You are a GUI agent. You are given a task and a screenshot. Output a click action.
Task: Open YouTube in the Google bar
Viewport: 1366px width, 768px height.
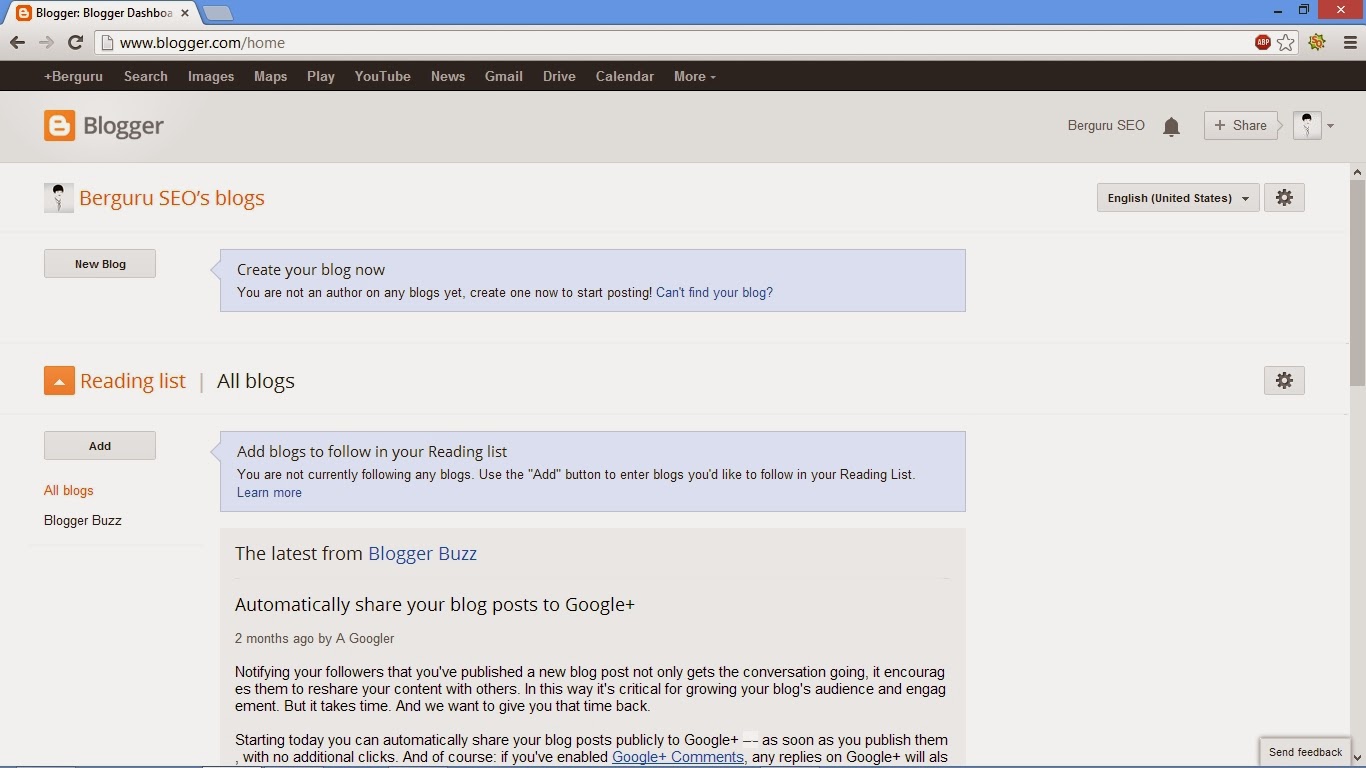point(383,76)
